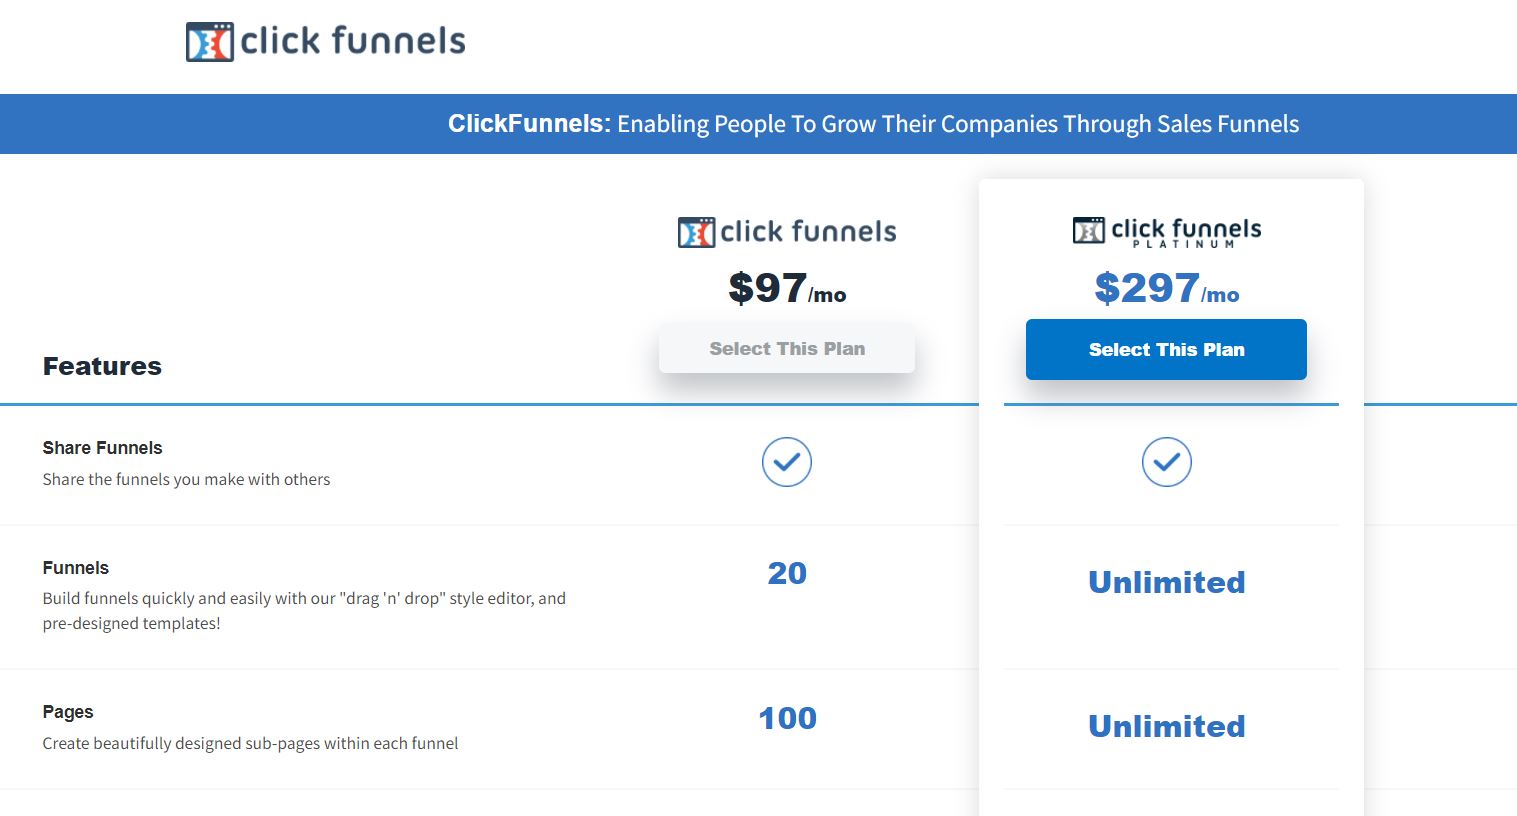1517x816 pixels.
Task: Click Share Funnels checkmark under $97 plan
Action: pos(787,462)
